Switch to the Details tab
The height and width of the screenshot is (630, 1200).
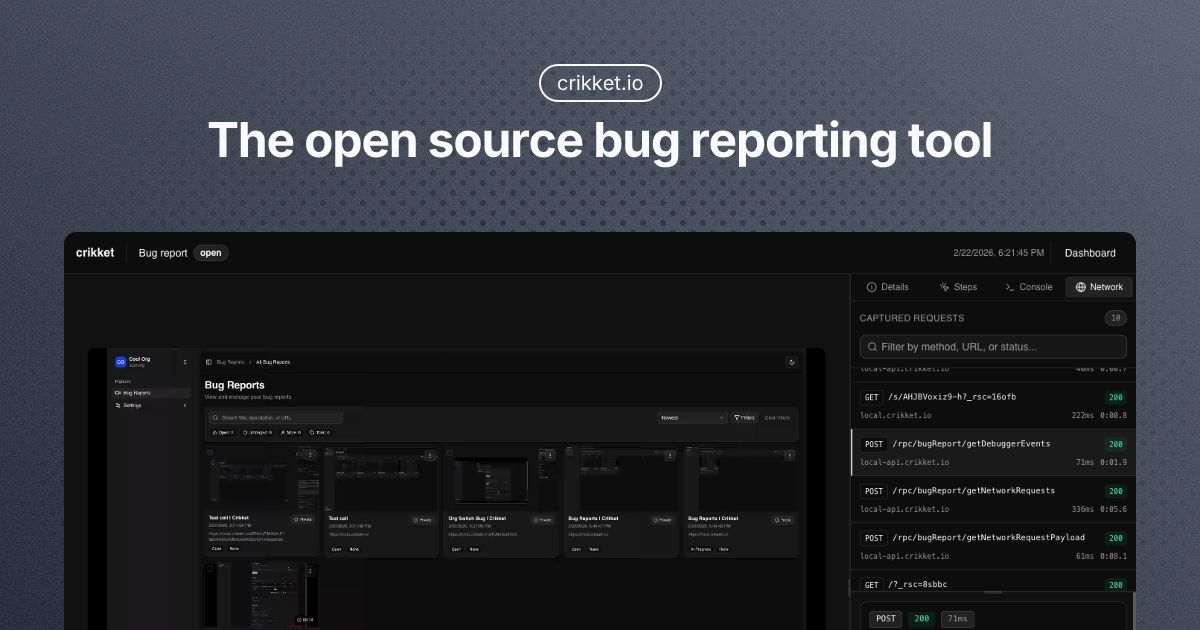click(x=889, y=287)
